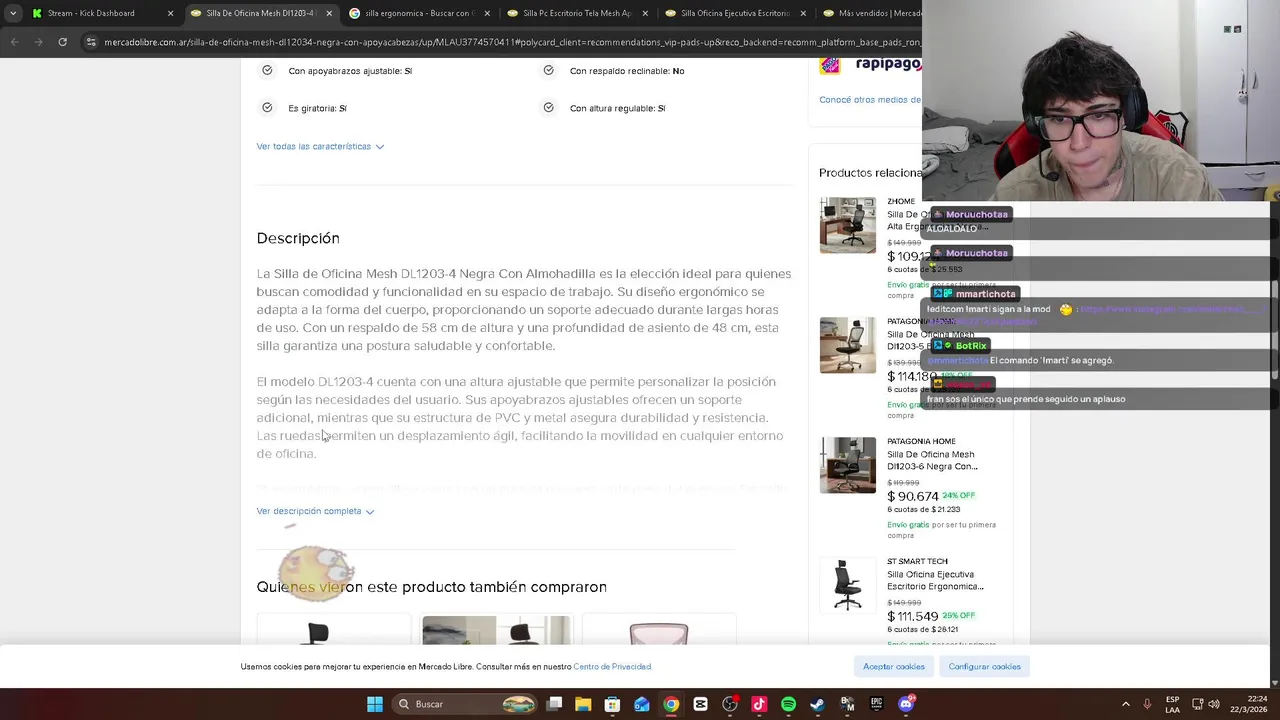Click PATAGONIA HOME seller label above Dl1203-6
Image resolution: width=1280 pixels, height=720 pixels.
pos(921,441)
